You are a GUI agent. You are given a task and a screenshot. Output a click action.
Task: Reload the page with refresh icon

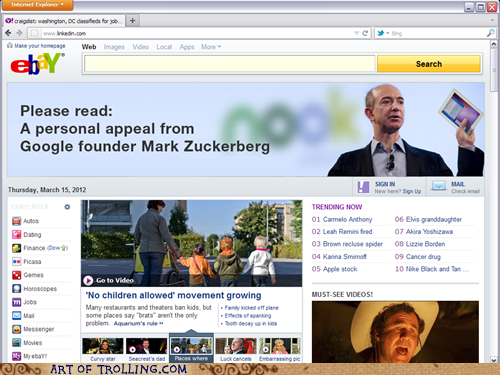(365, 33)
